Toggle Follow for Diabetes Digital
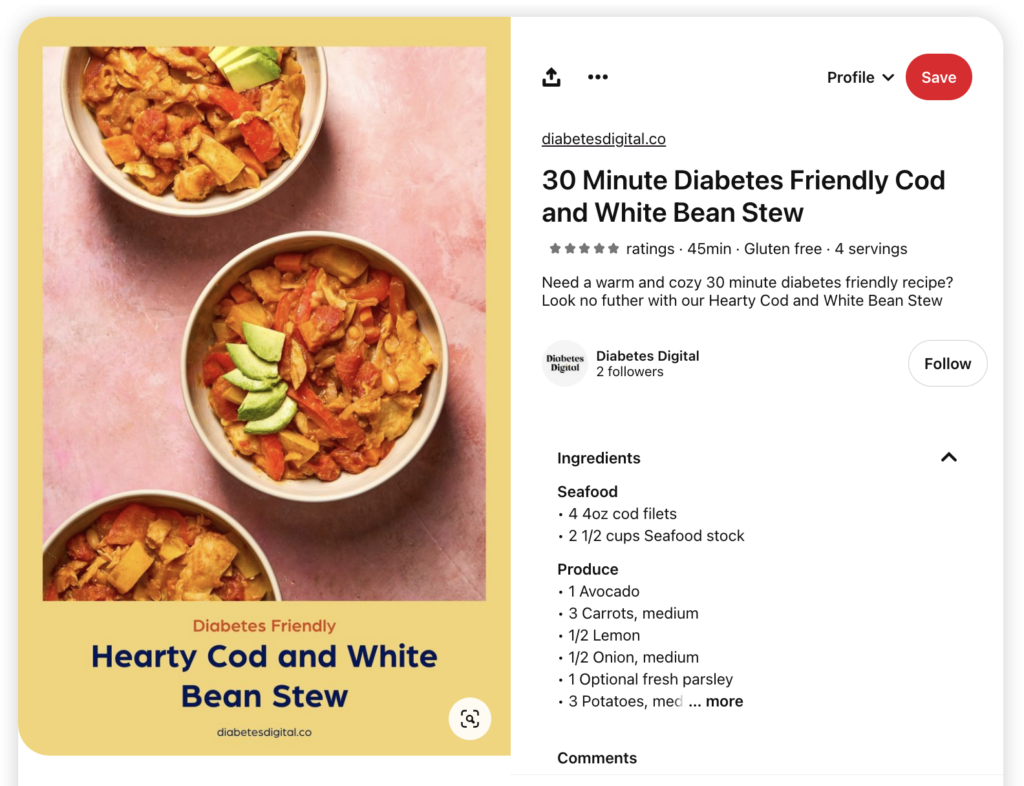Viewport: 1024px width, 786px height. click(947, 363)
